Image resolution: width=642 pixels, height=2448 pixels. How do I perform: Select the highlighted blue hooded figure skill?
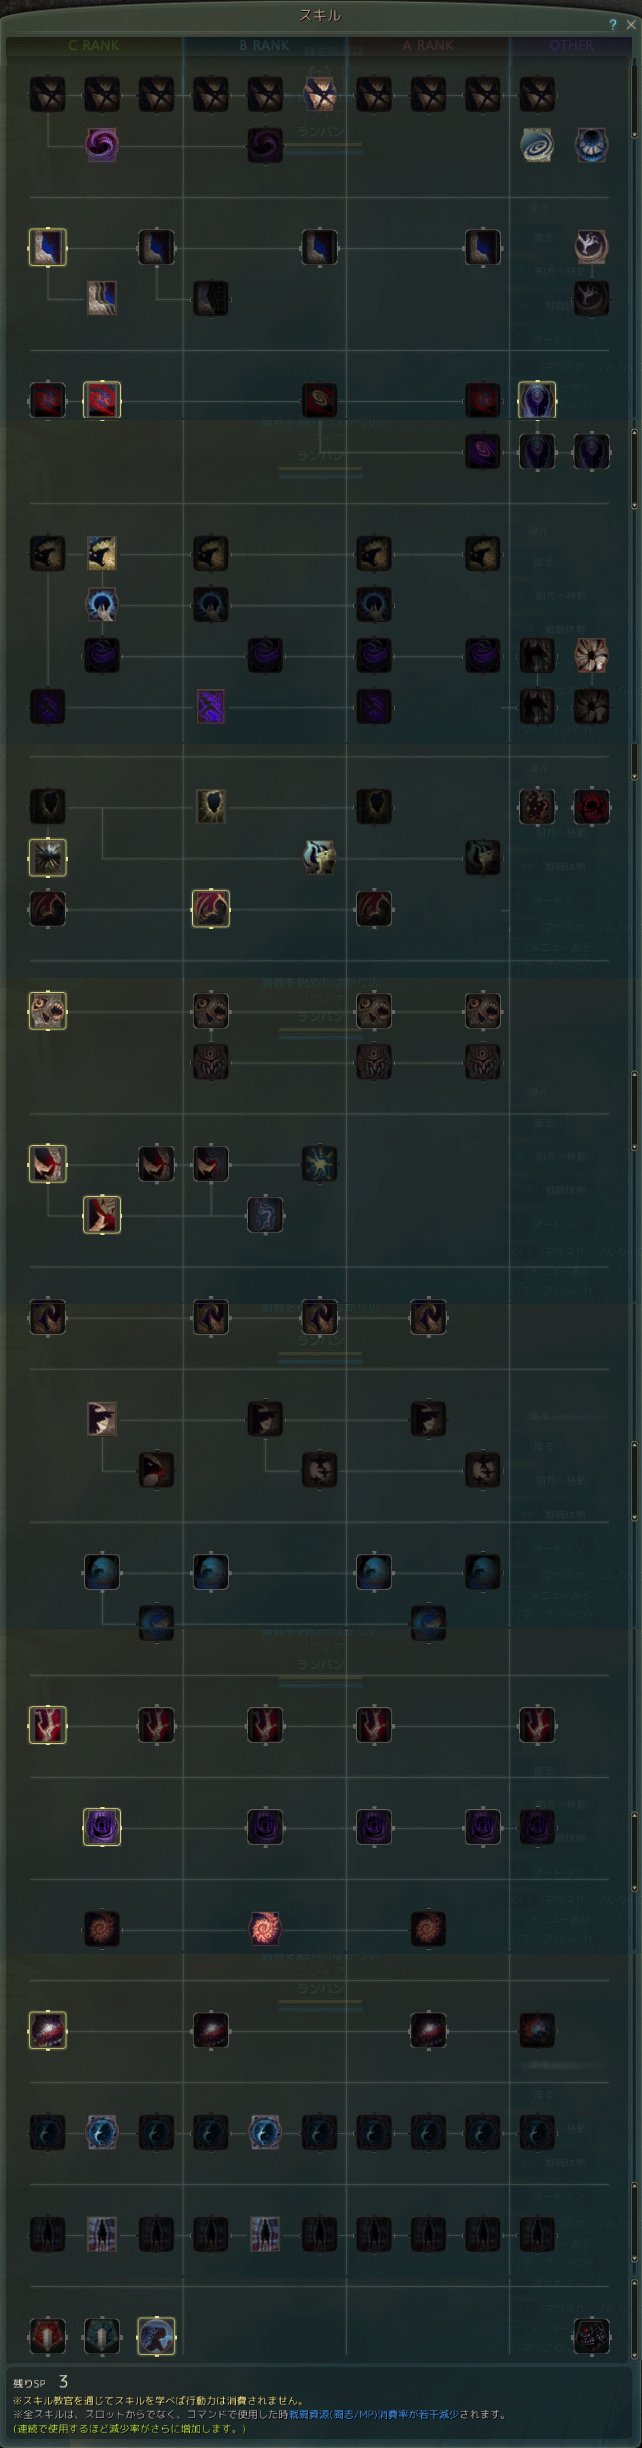[x=537, y=400]
